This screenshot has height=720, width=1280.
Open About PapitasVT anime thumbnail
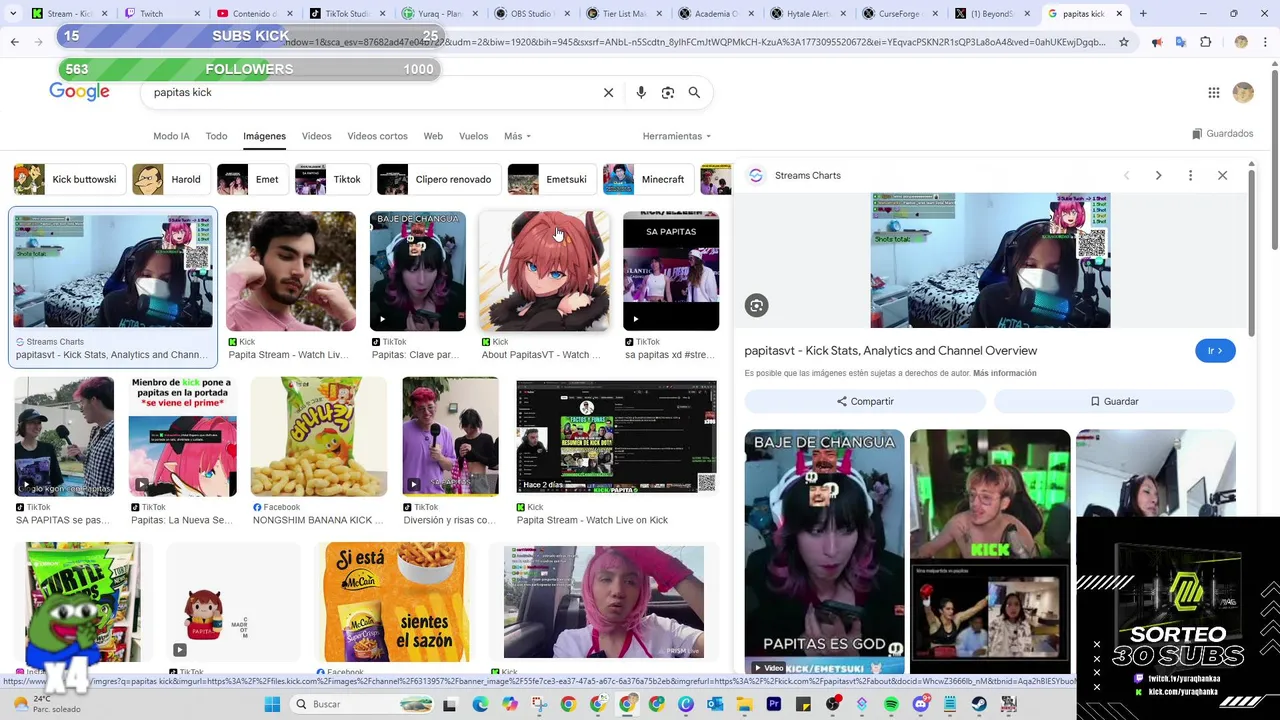(x=543, y=271)
